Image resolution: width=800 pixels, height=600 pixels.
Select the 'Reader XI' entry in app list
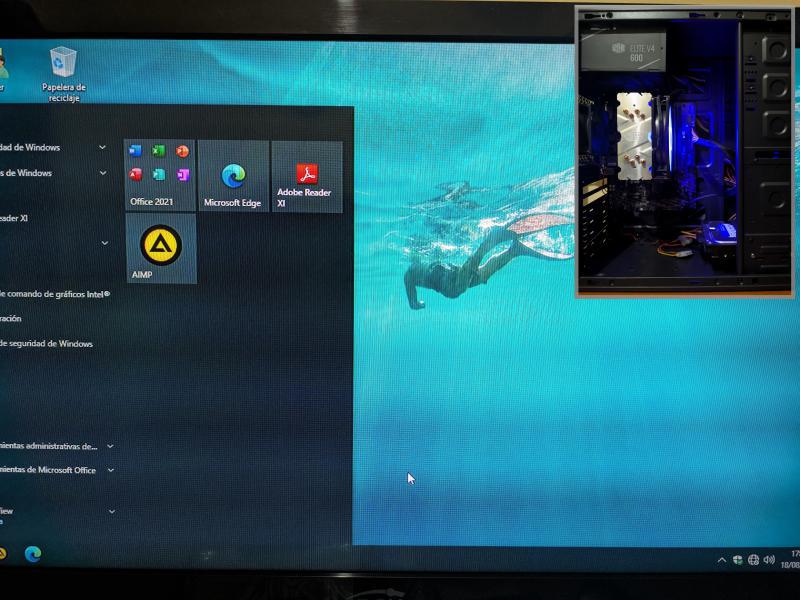(14, 218)
